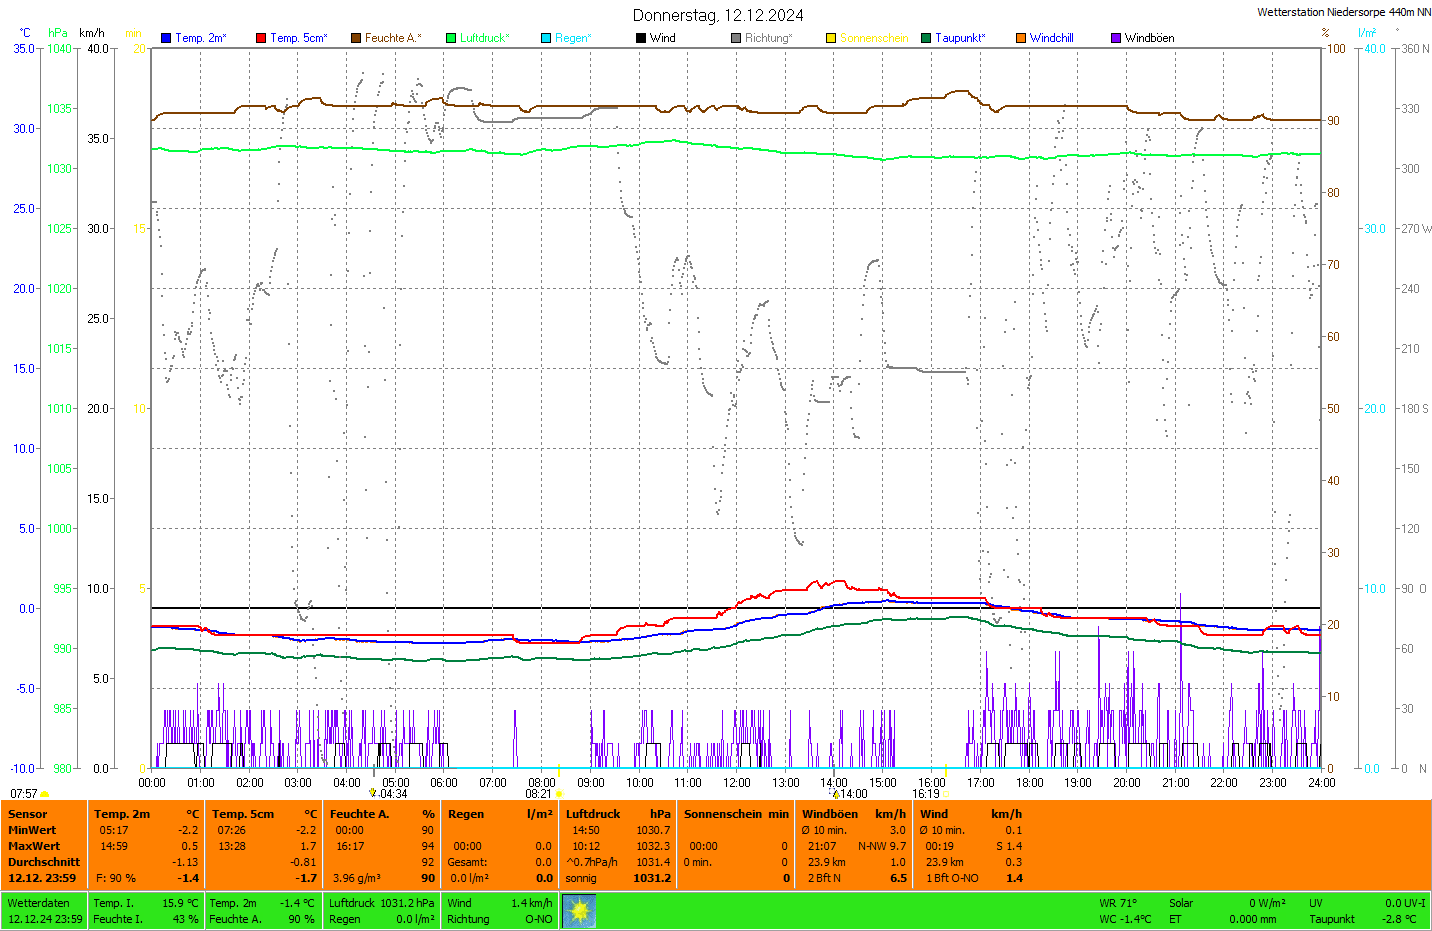Click the purple Windböen legend square
Viewport: 1432px width, 931px height.
(x=1116, y=38)
